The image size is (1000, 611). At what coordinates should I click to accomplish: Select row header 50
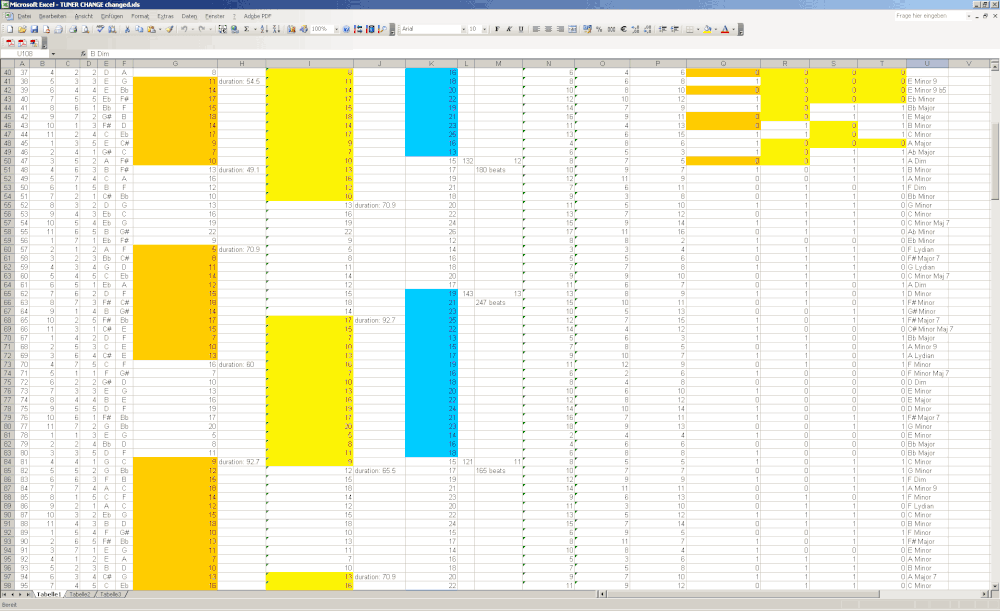[8, 161]
